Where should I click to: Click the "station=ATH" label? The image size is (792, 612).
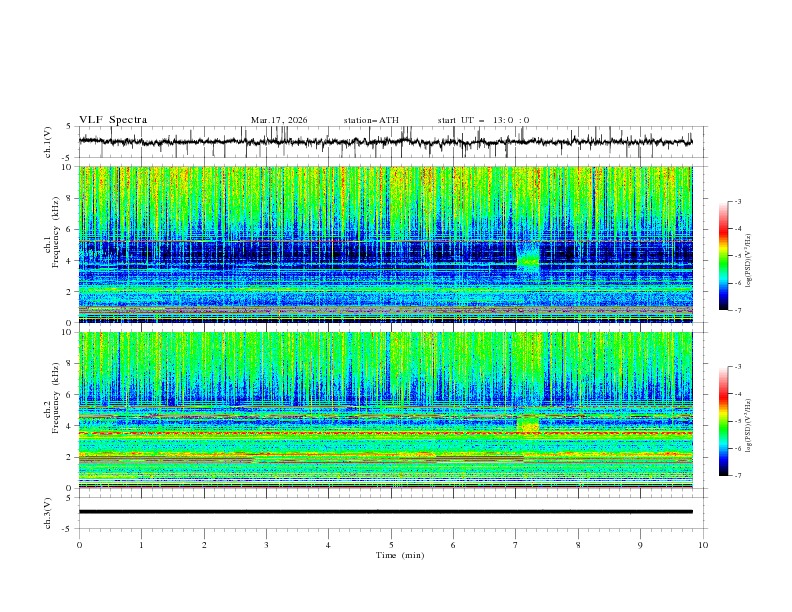click(x=371, y=120)
